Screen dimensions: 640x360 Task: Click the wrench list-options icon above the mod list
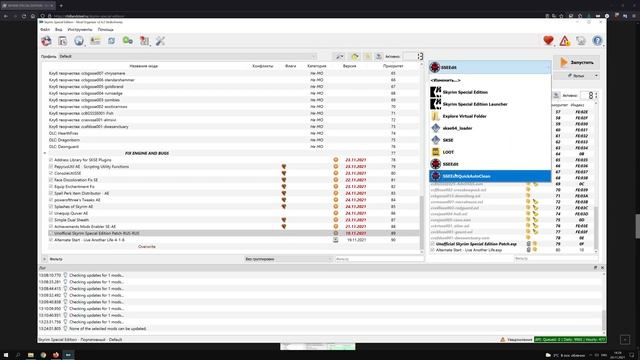pos(340,56)
